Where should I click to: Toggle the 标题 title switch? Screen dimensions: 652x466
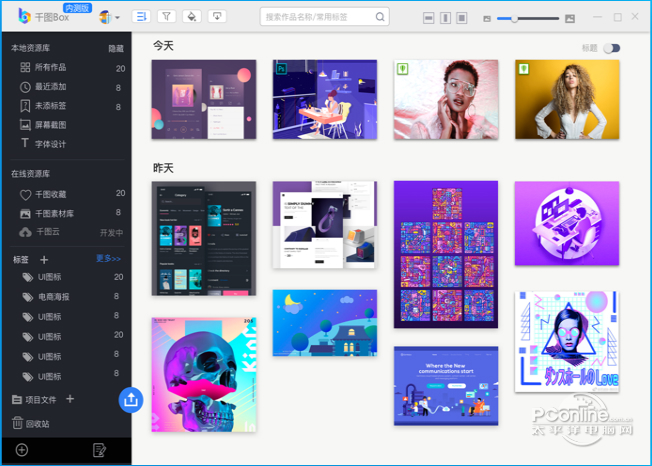[x=611, y=48]
